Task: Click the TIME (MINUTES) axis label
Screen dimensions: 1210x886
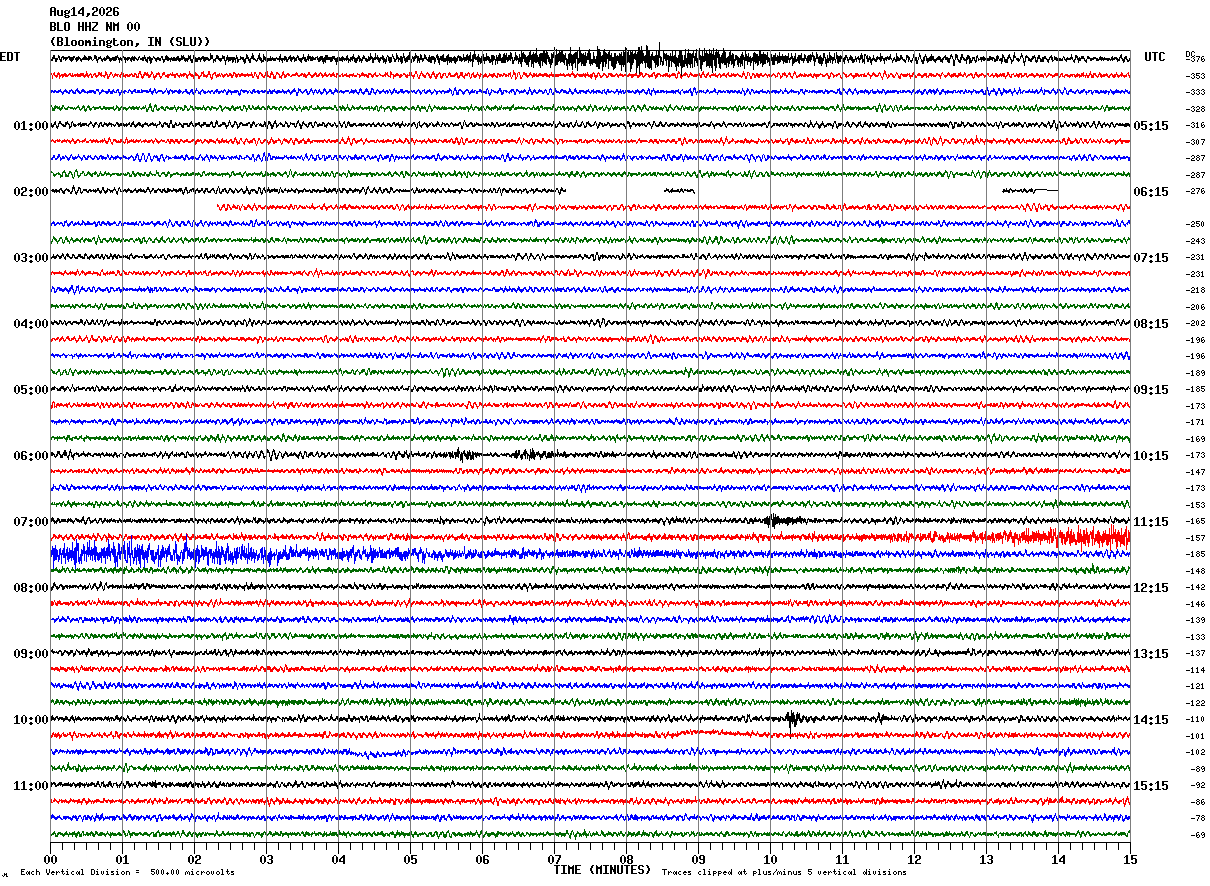Action: pyautogui.click(x=602, y=870)
